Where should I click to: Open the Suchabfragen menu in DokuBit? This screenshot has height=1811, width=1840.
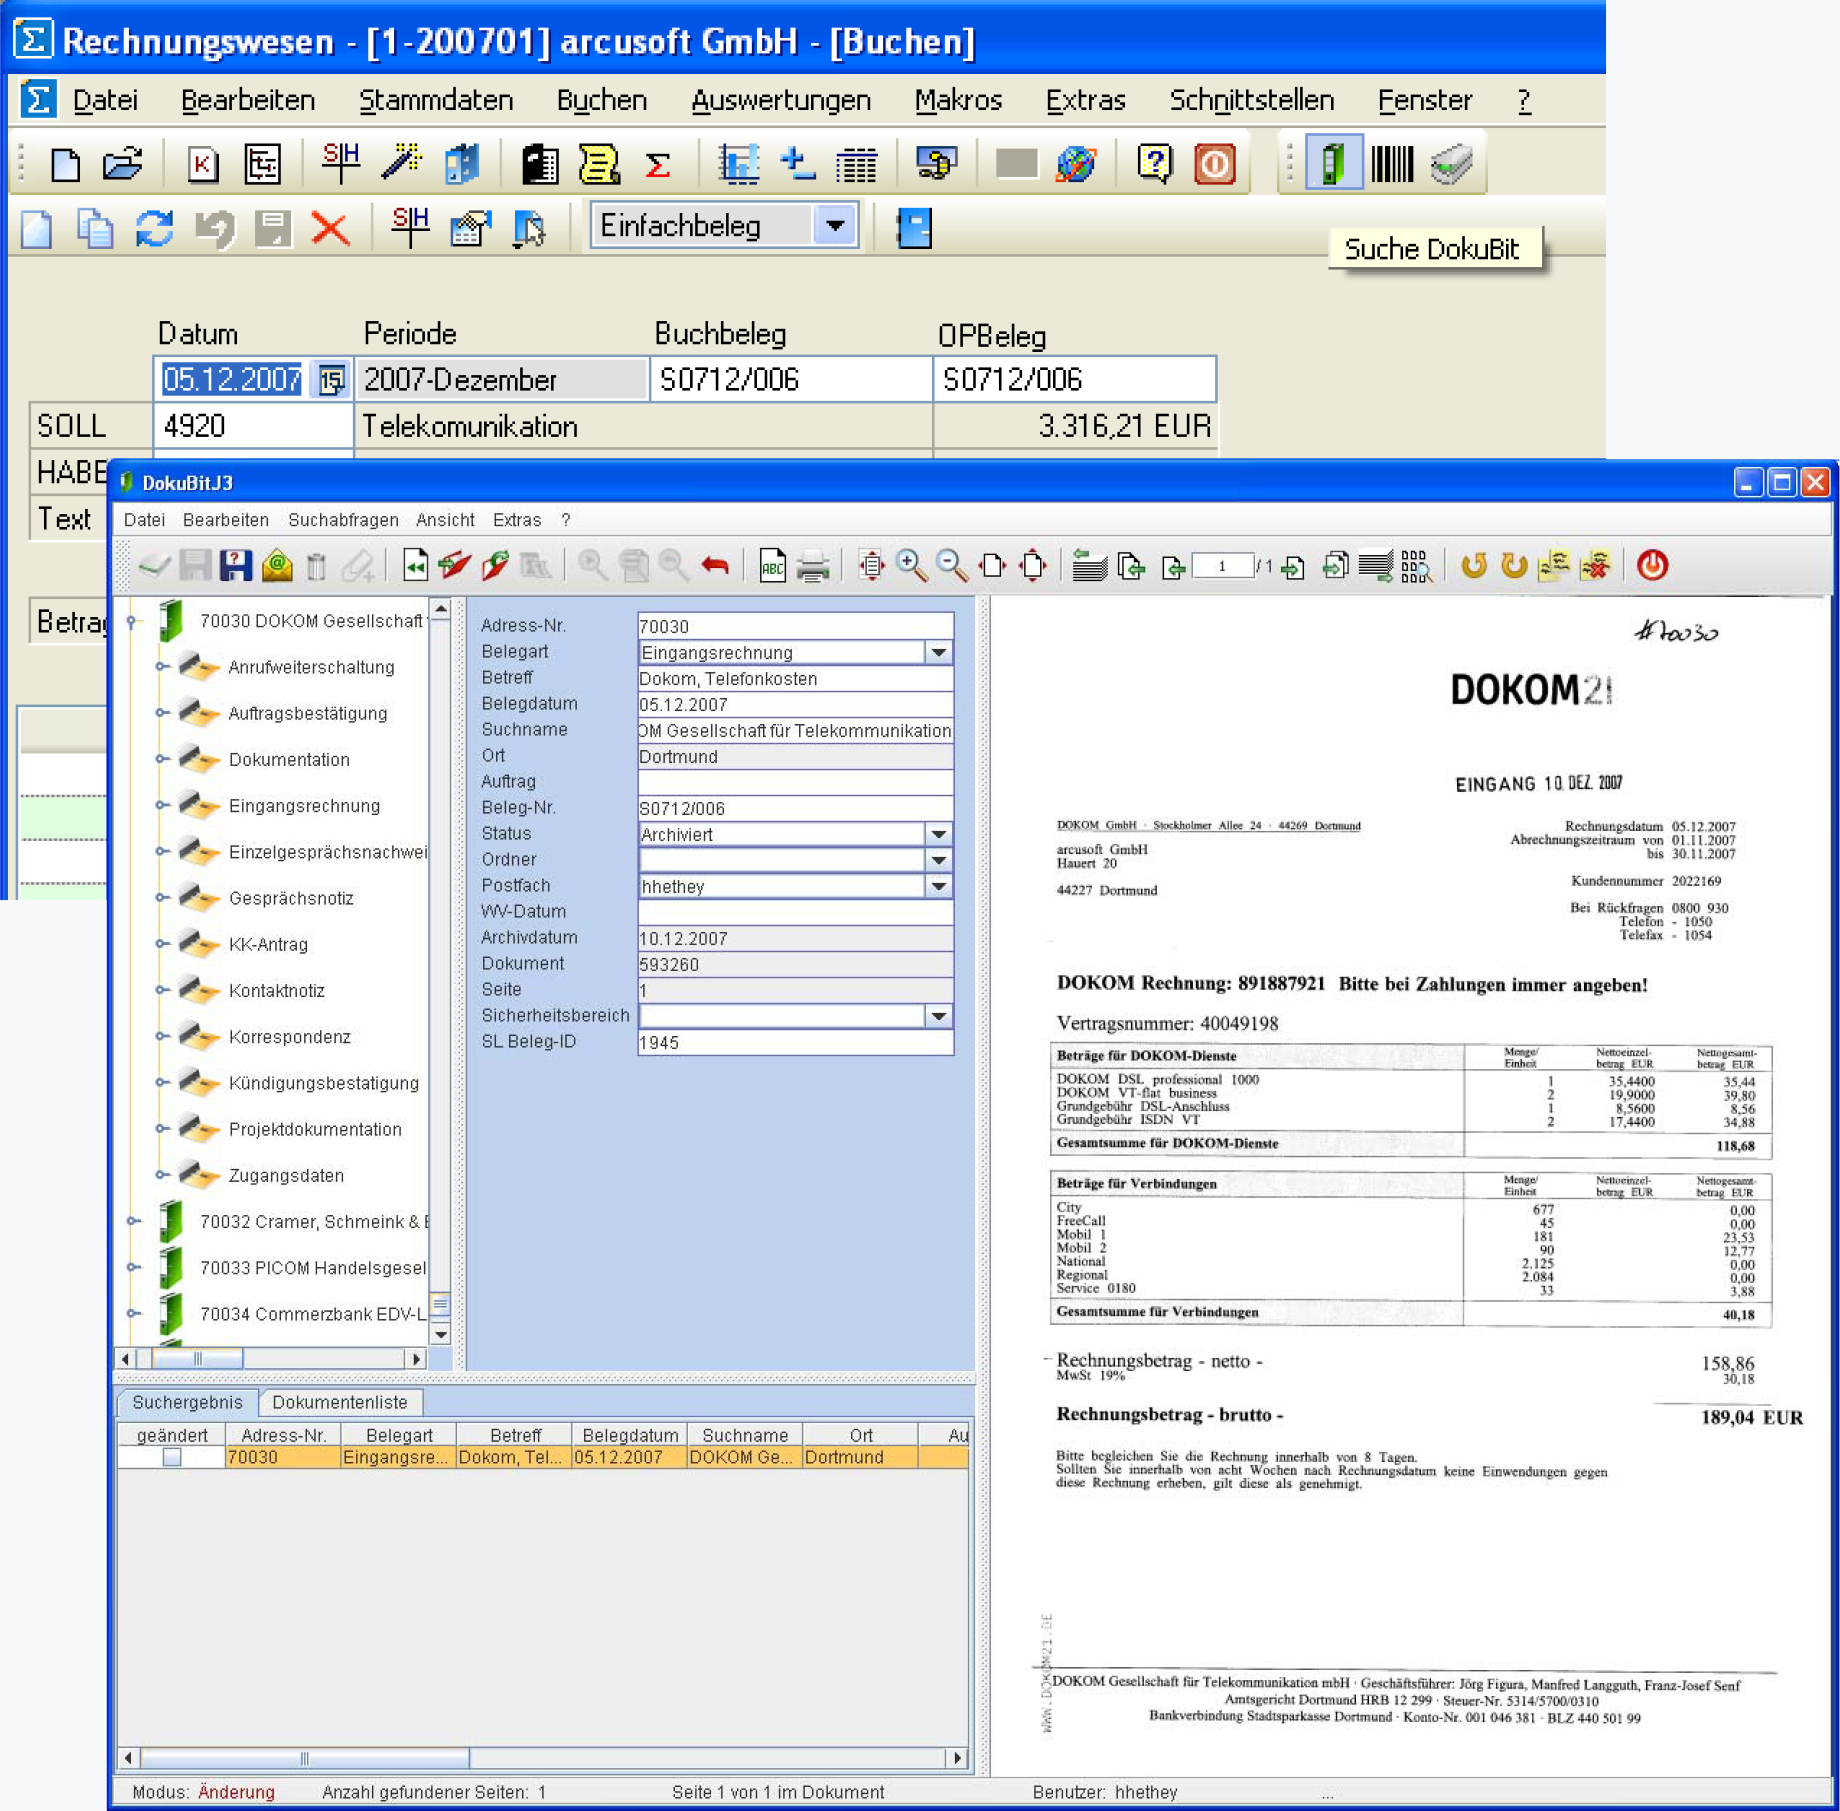[x=343, y=520]
